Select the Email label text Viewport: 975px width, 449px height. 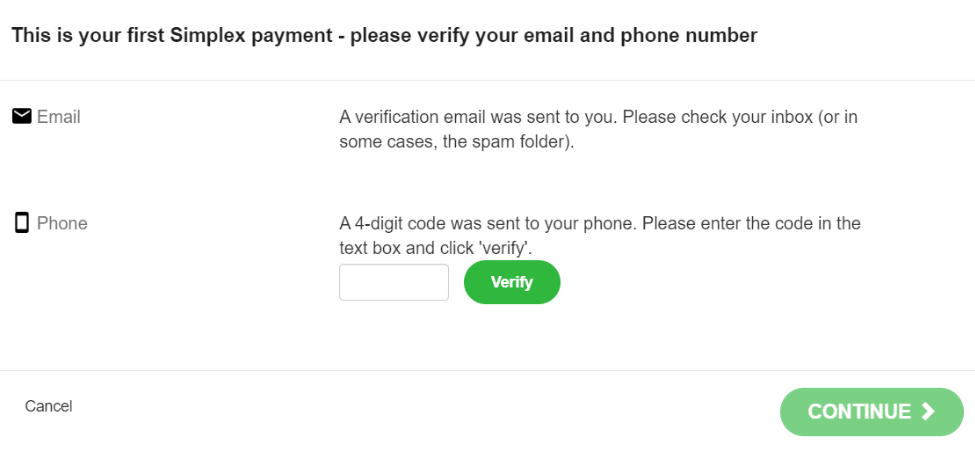58,117
